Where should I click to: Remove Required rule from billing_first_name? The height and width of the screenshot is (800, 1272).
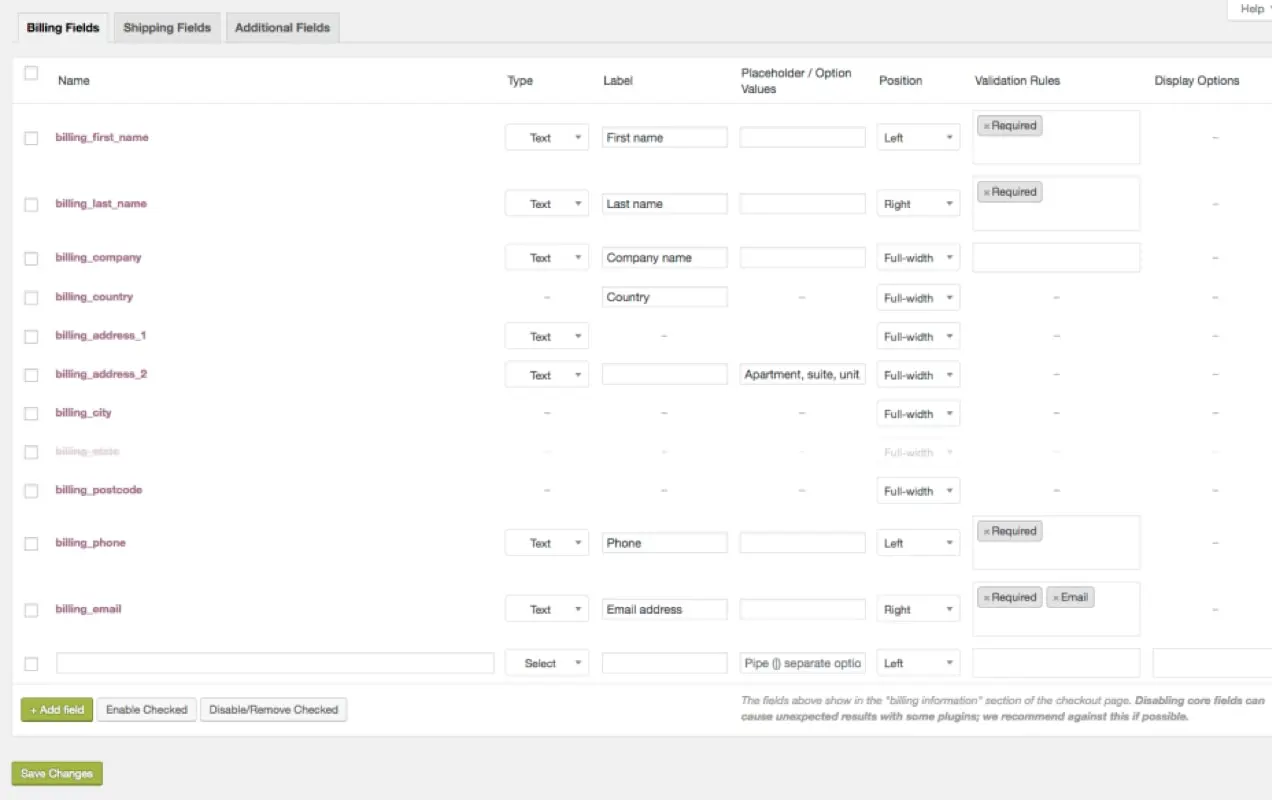986,126
